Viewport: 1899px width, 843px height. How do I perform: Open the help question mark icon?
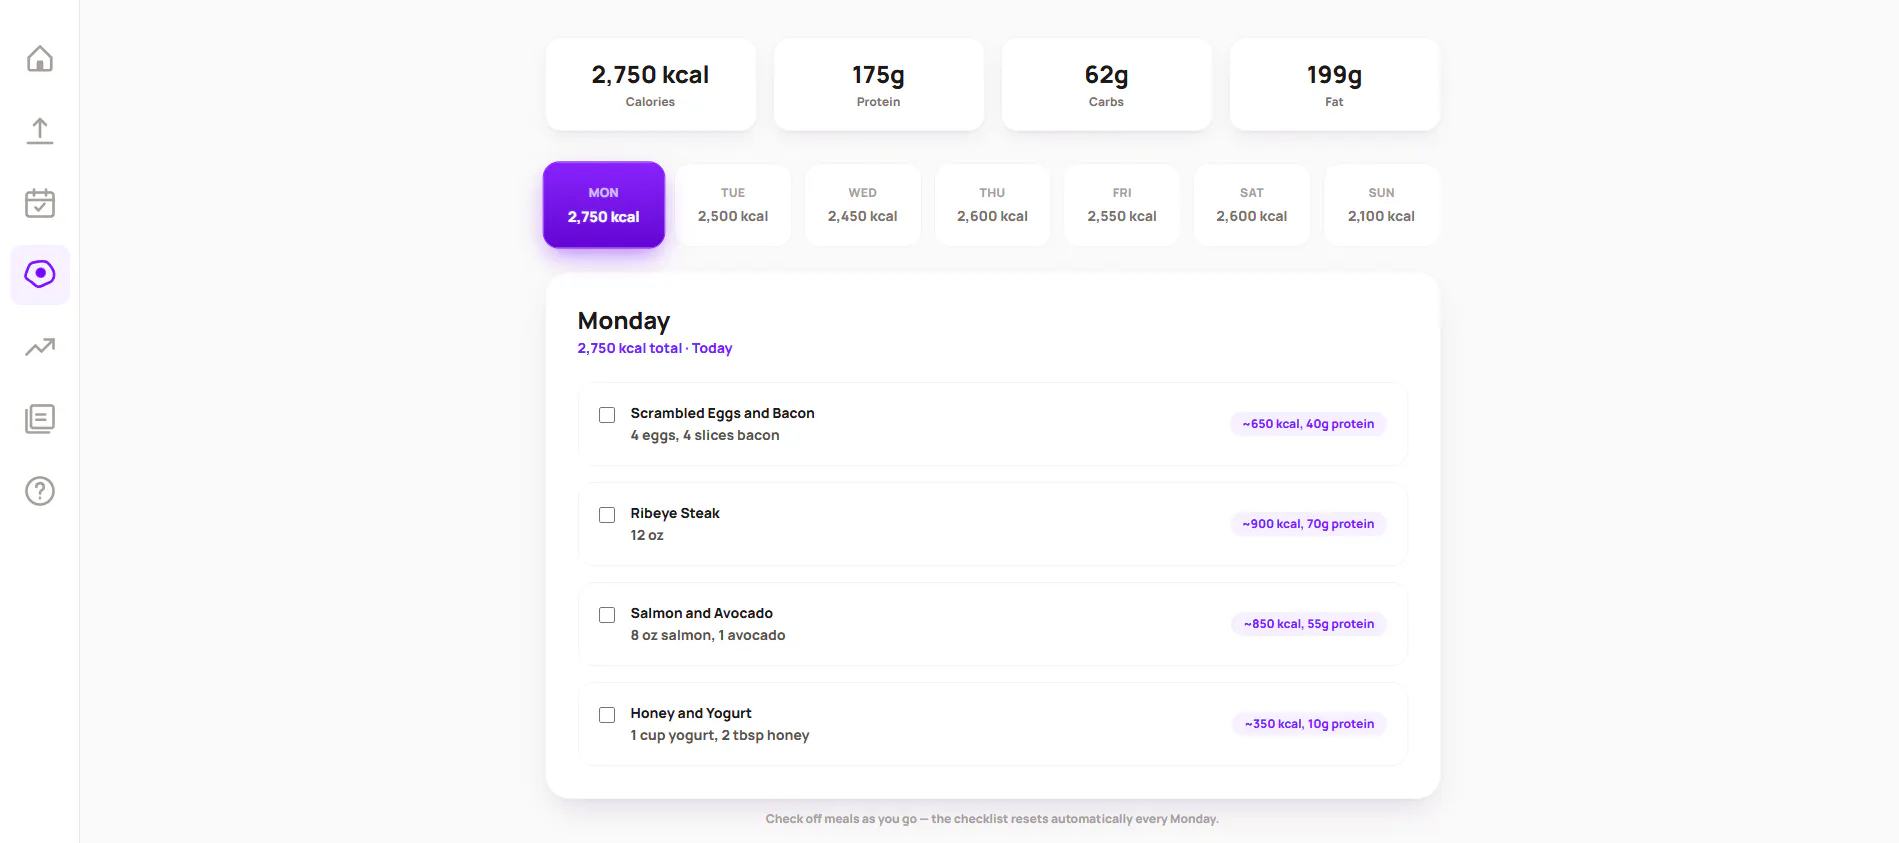click(40, 491)
